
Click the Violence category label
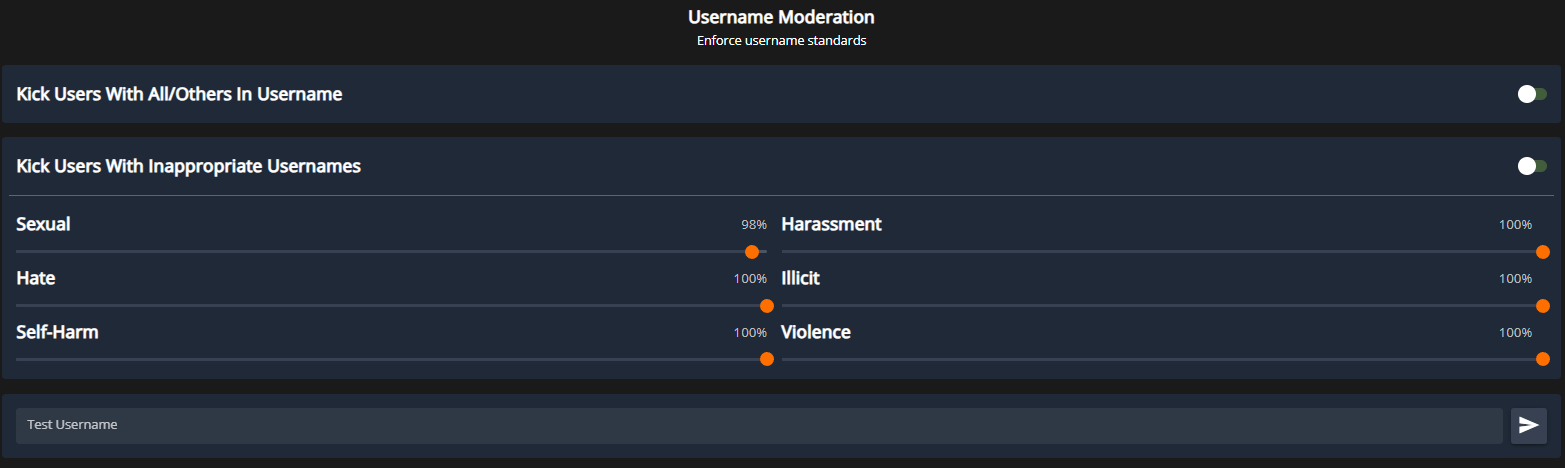816,332
